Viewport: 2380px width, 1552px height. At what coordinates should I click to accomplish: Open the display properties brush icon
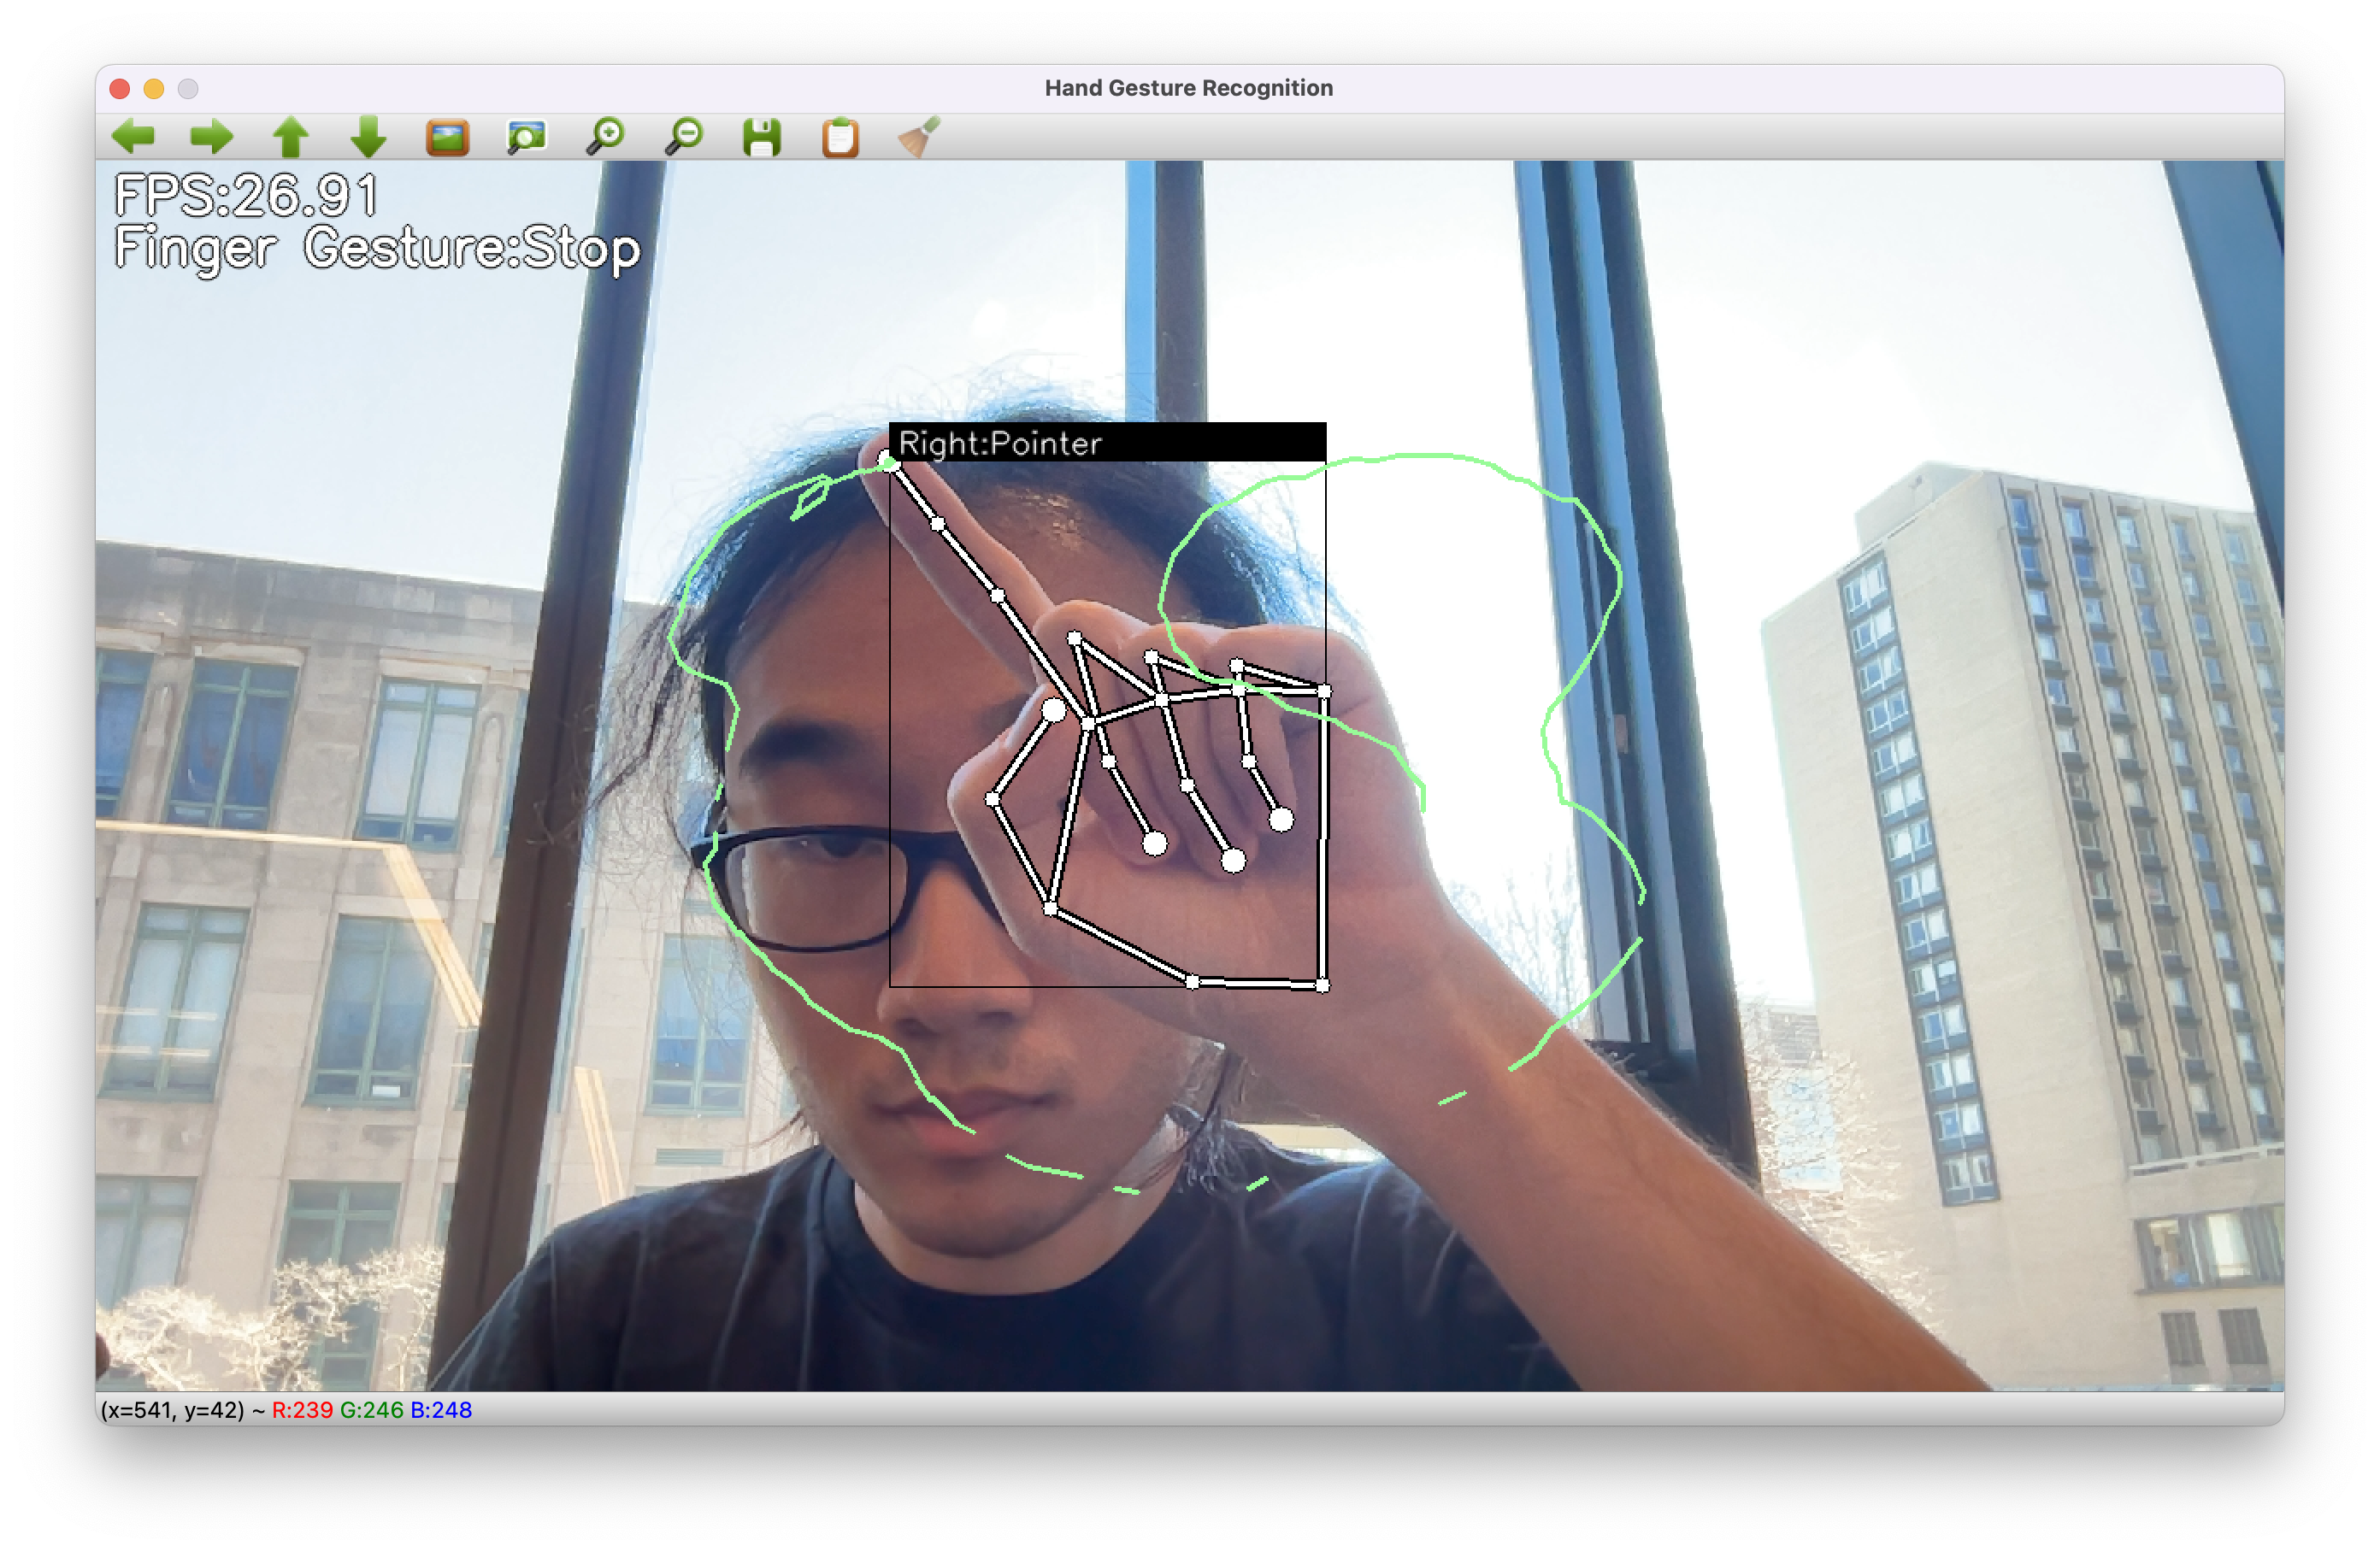pos(918,136)
